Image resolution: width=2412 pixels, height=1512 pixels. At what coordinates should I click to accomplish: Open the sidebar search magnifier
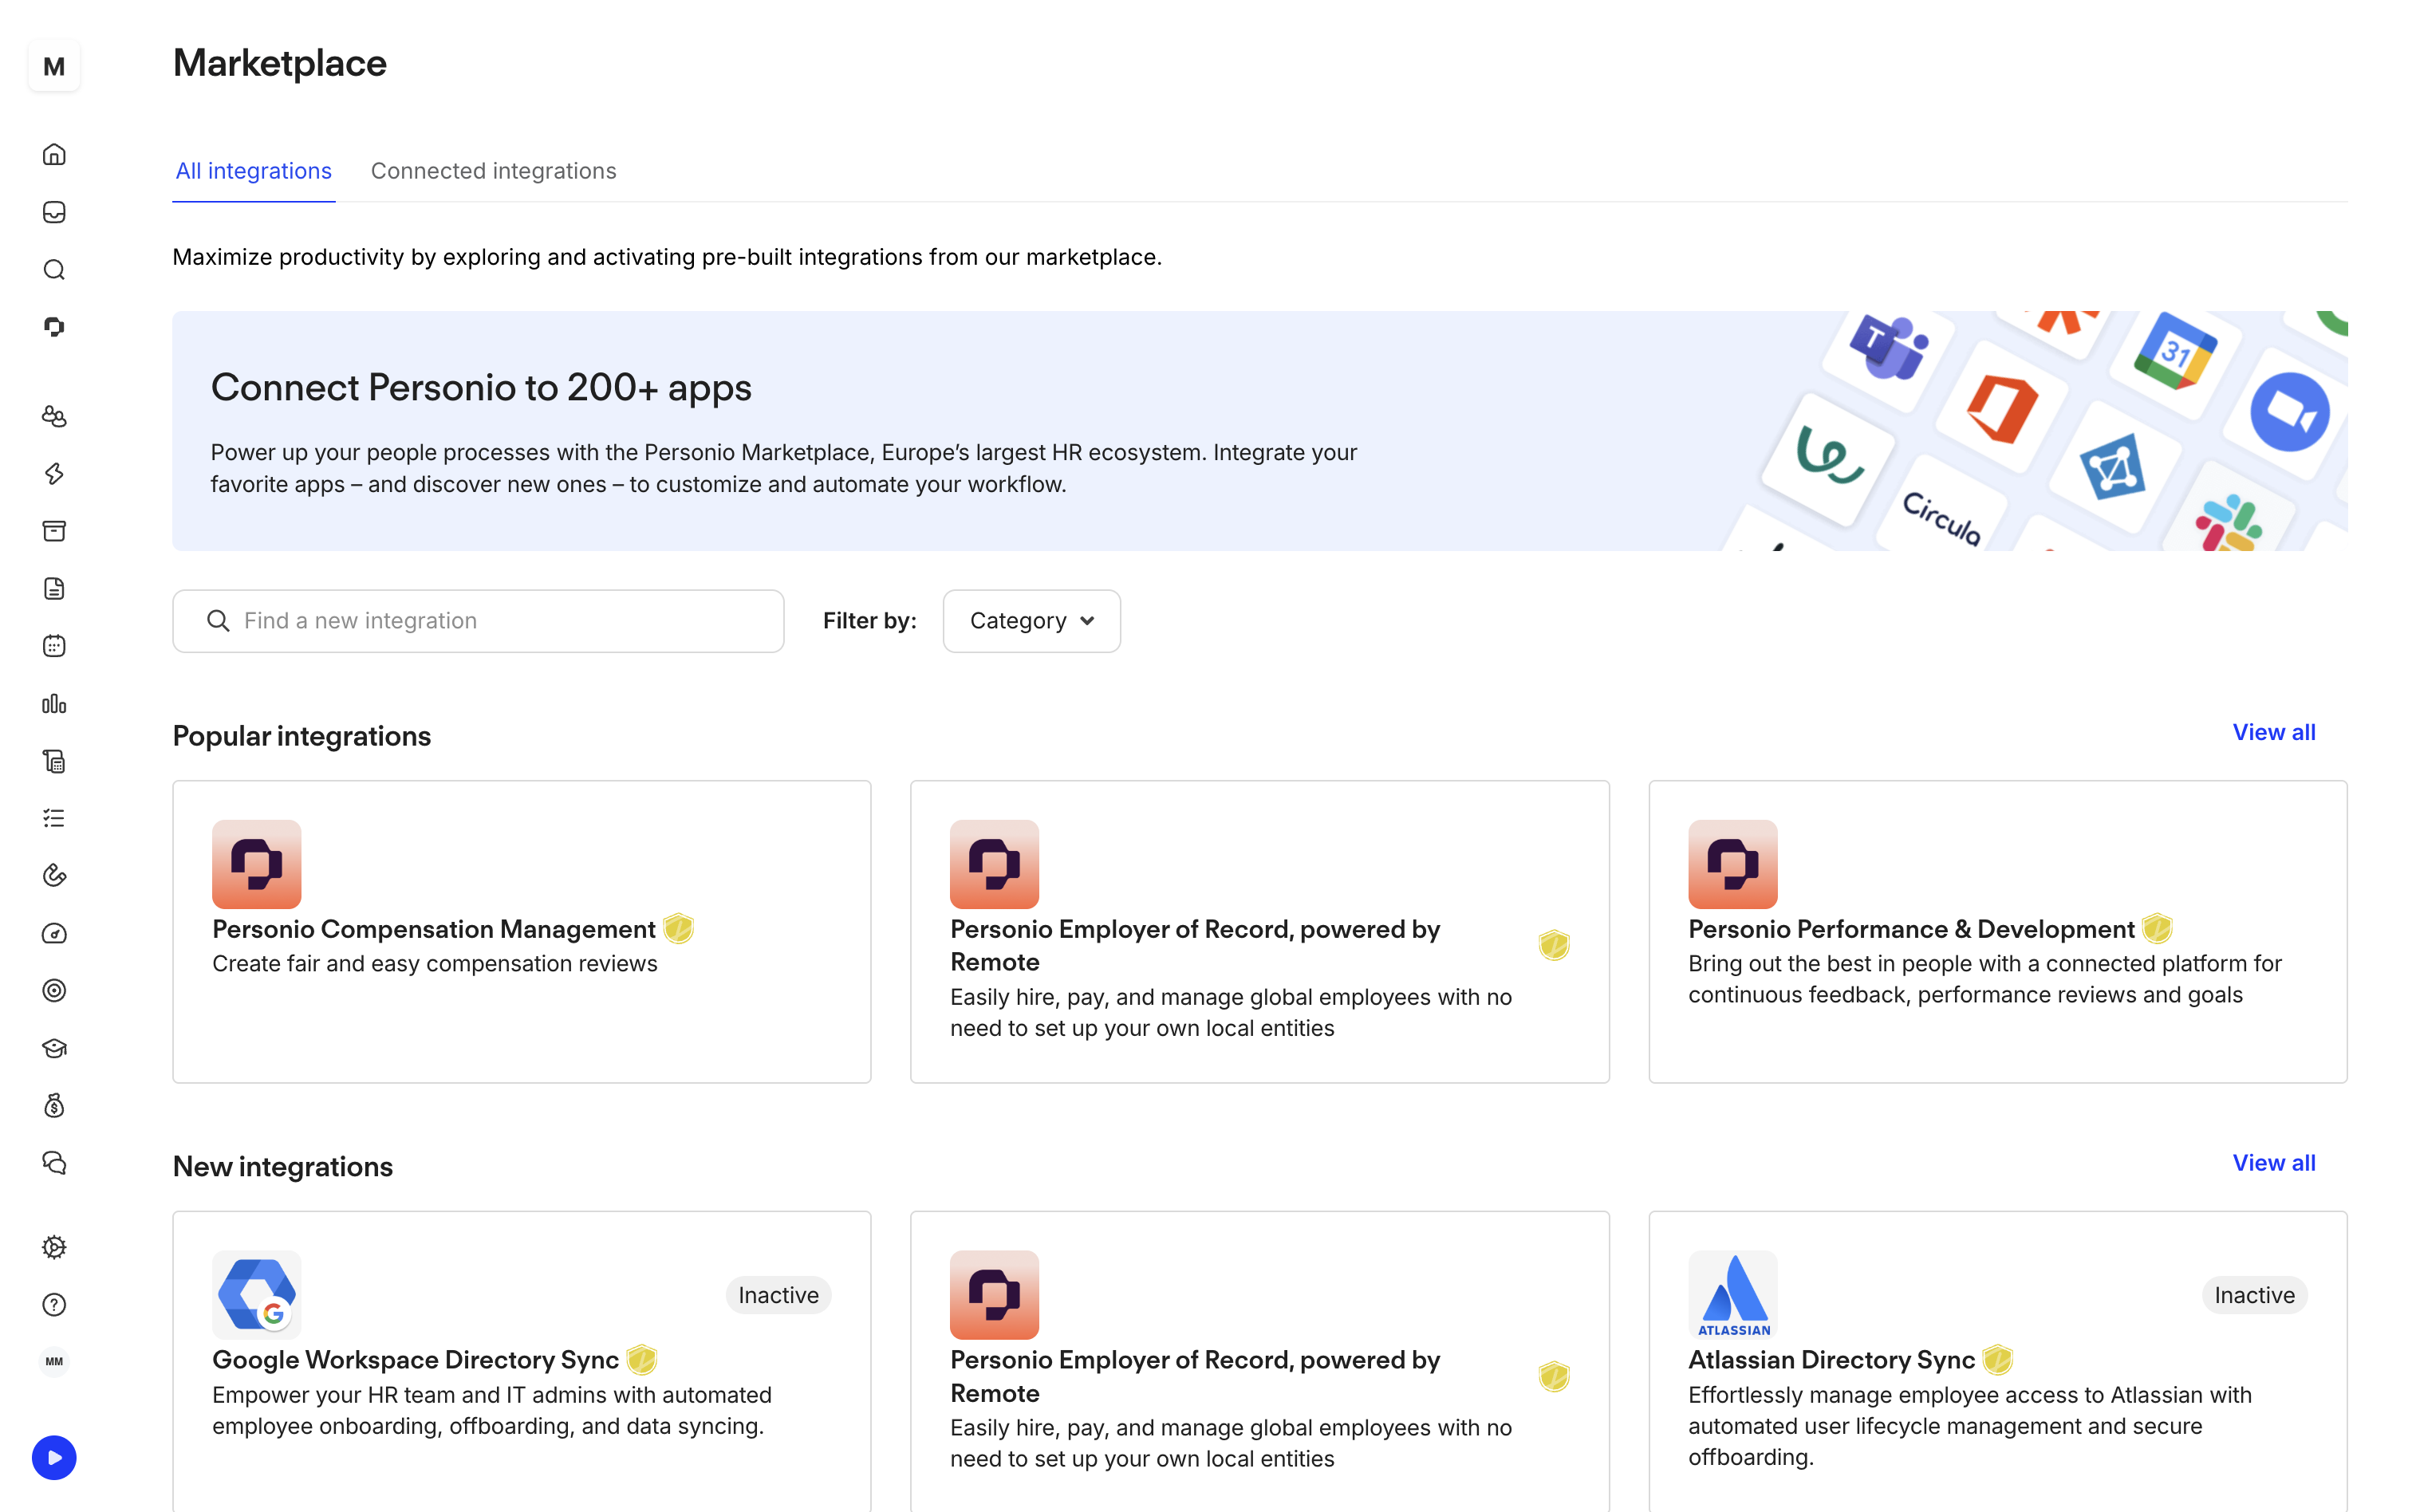click(54, 270)
